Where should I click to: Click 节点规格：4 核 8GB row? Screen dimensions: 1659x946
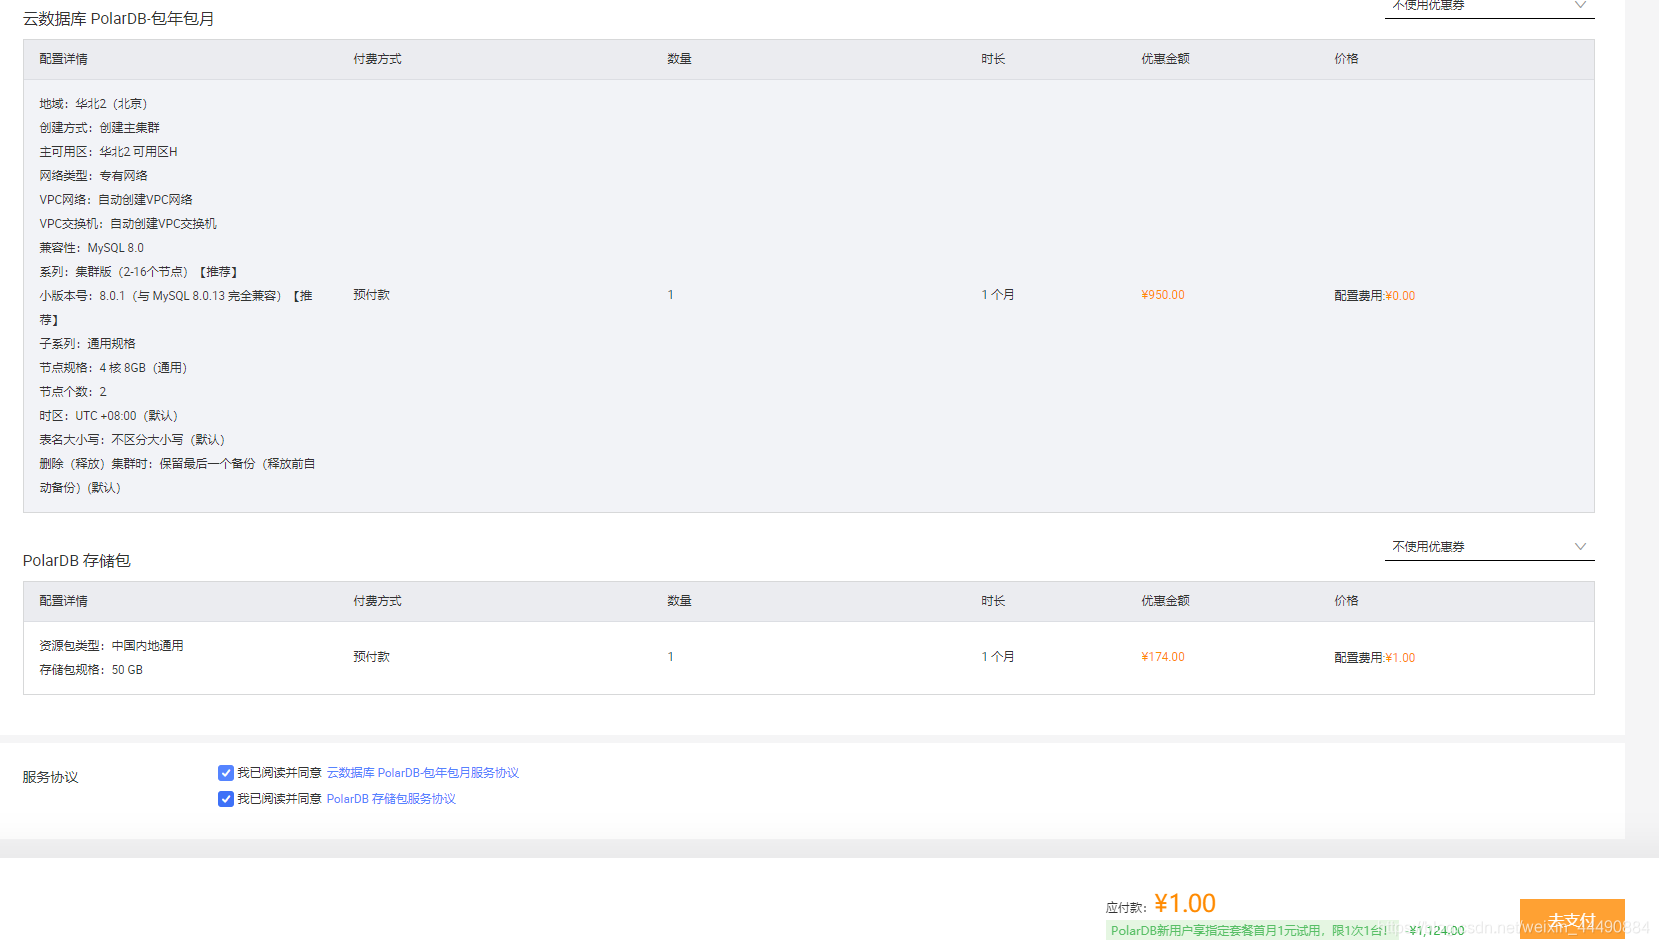[114, 368]
